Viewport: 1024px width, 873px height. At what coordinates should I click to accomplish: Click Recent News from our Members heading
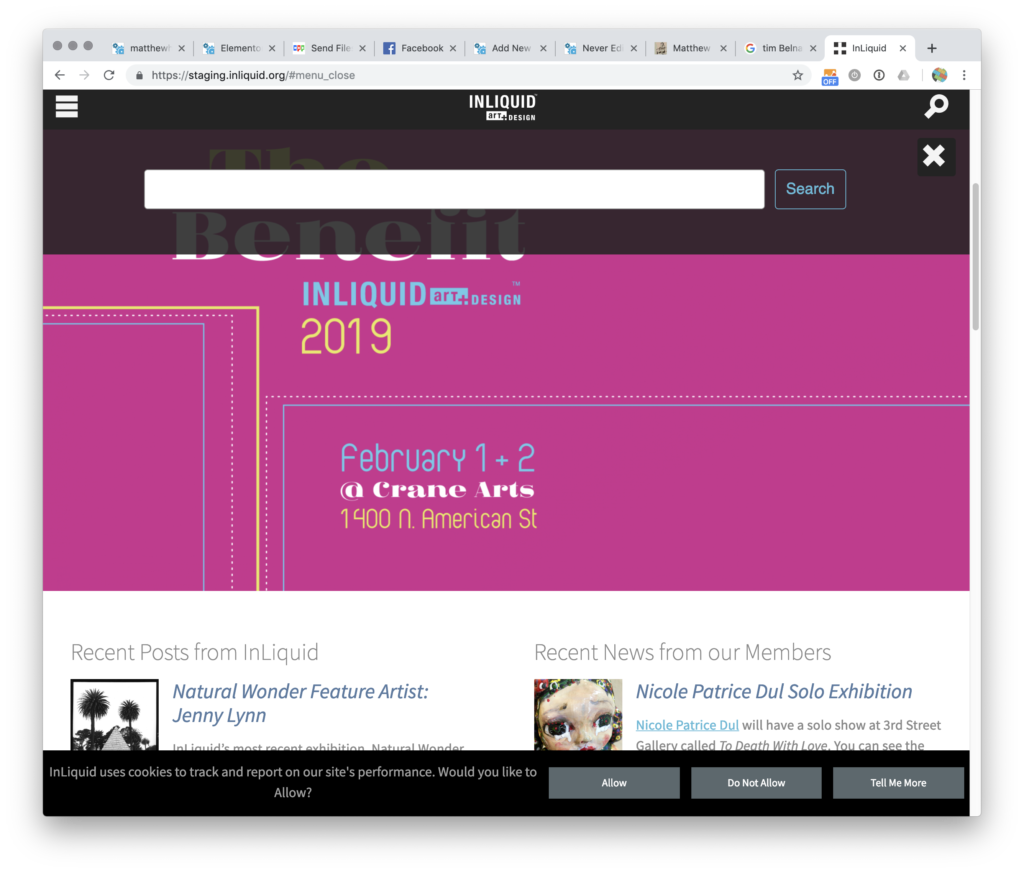tap(682, 652)
